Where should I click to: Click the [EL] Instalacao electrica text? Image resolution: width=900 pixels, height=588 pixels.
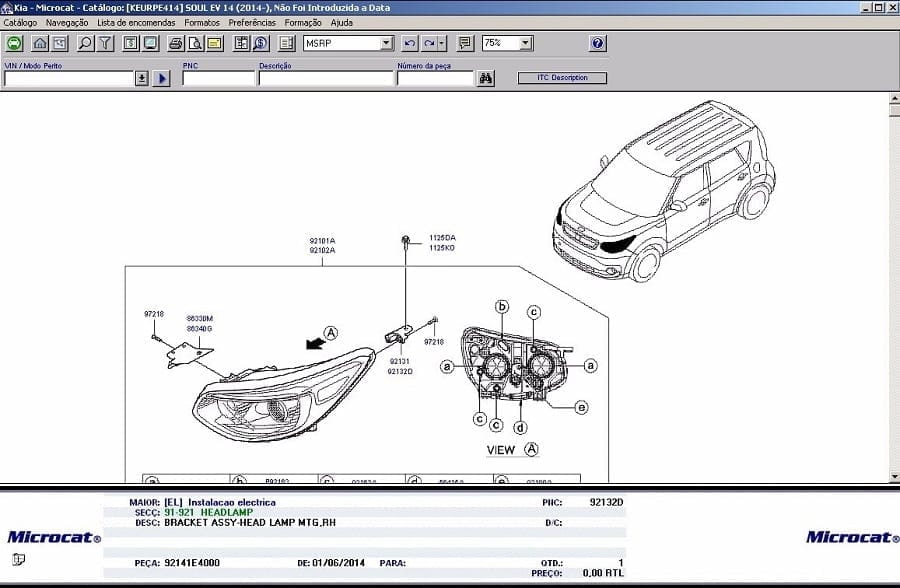coord(219,502)
